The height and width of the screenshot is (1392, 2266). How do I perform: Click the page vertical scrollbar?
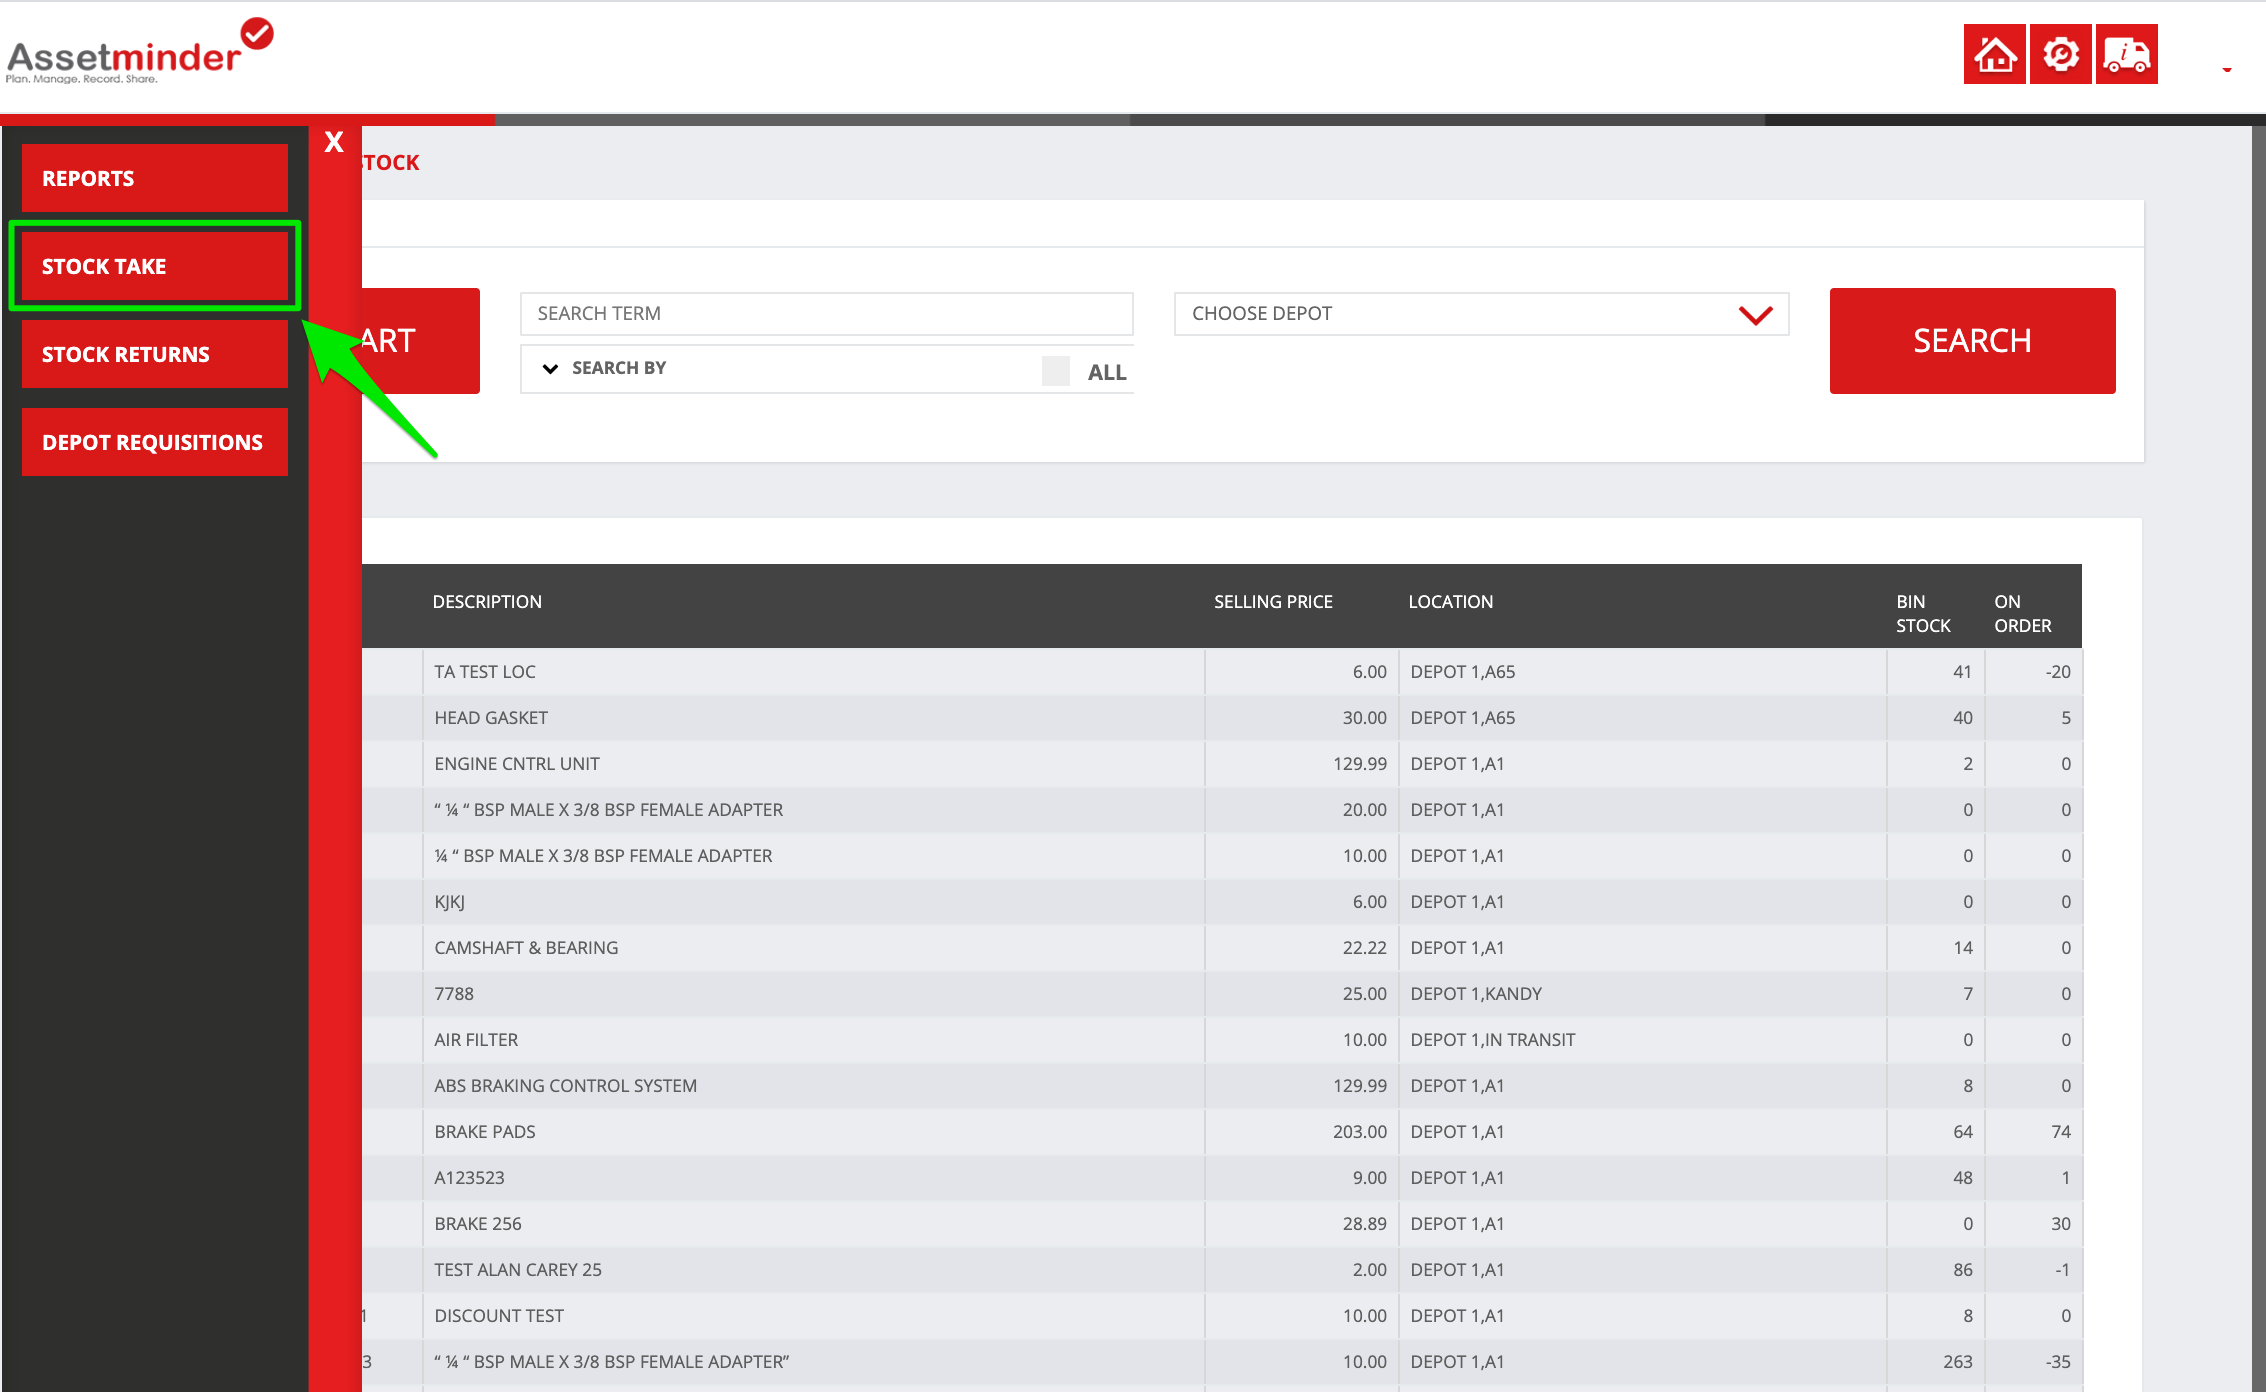(x=2259, y=758)
